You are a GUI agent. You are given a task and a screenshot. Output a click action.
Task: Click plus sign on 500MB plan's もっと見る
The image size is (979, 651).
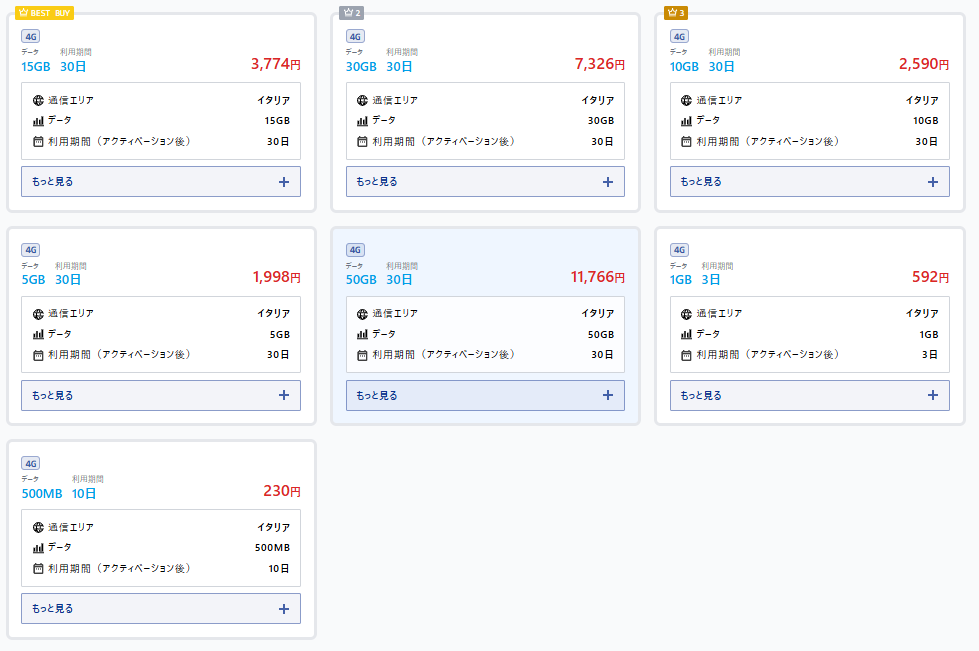(284, 609)
